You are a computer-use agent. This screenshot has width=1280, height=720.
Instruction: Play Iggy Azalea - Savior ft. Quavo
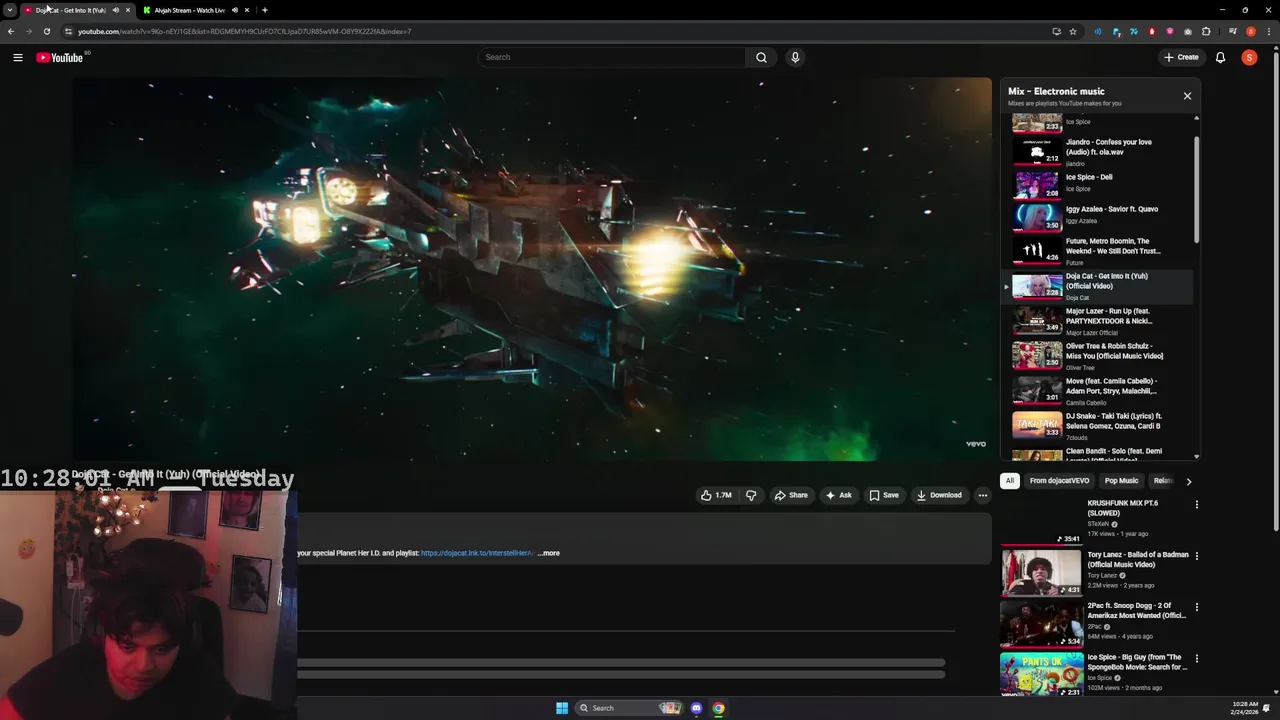(x=1098, y=215)
